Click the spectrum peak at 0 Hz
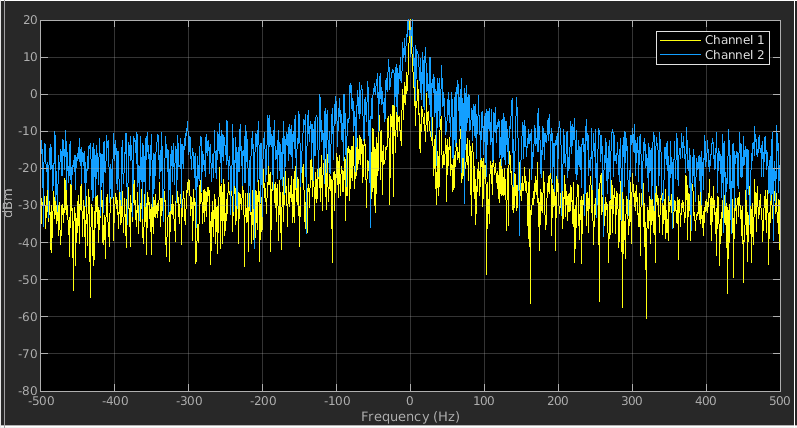 click(410, 22)
